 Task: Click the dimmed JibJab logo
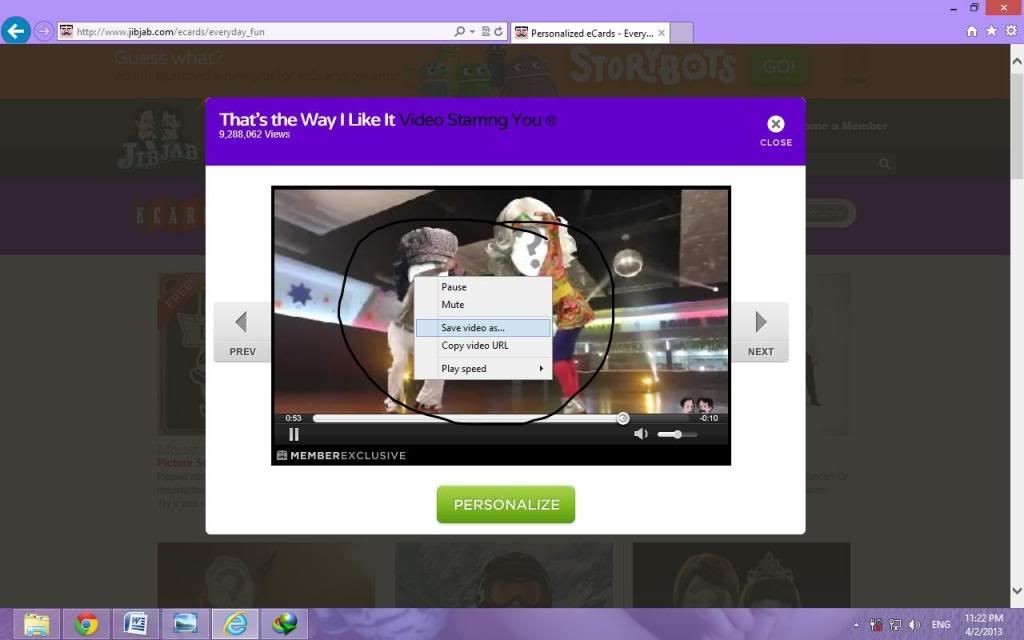pos(159,140)
